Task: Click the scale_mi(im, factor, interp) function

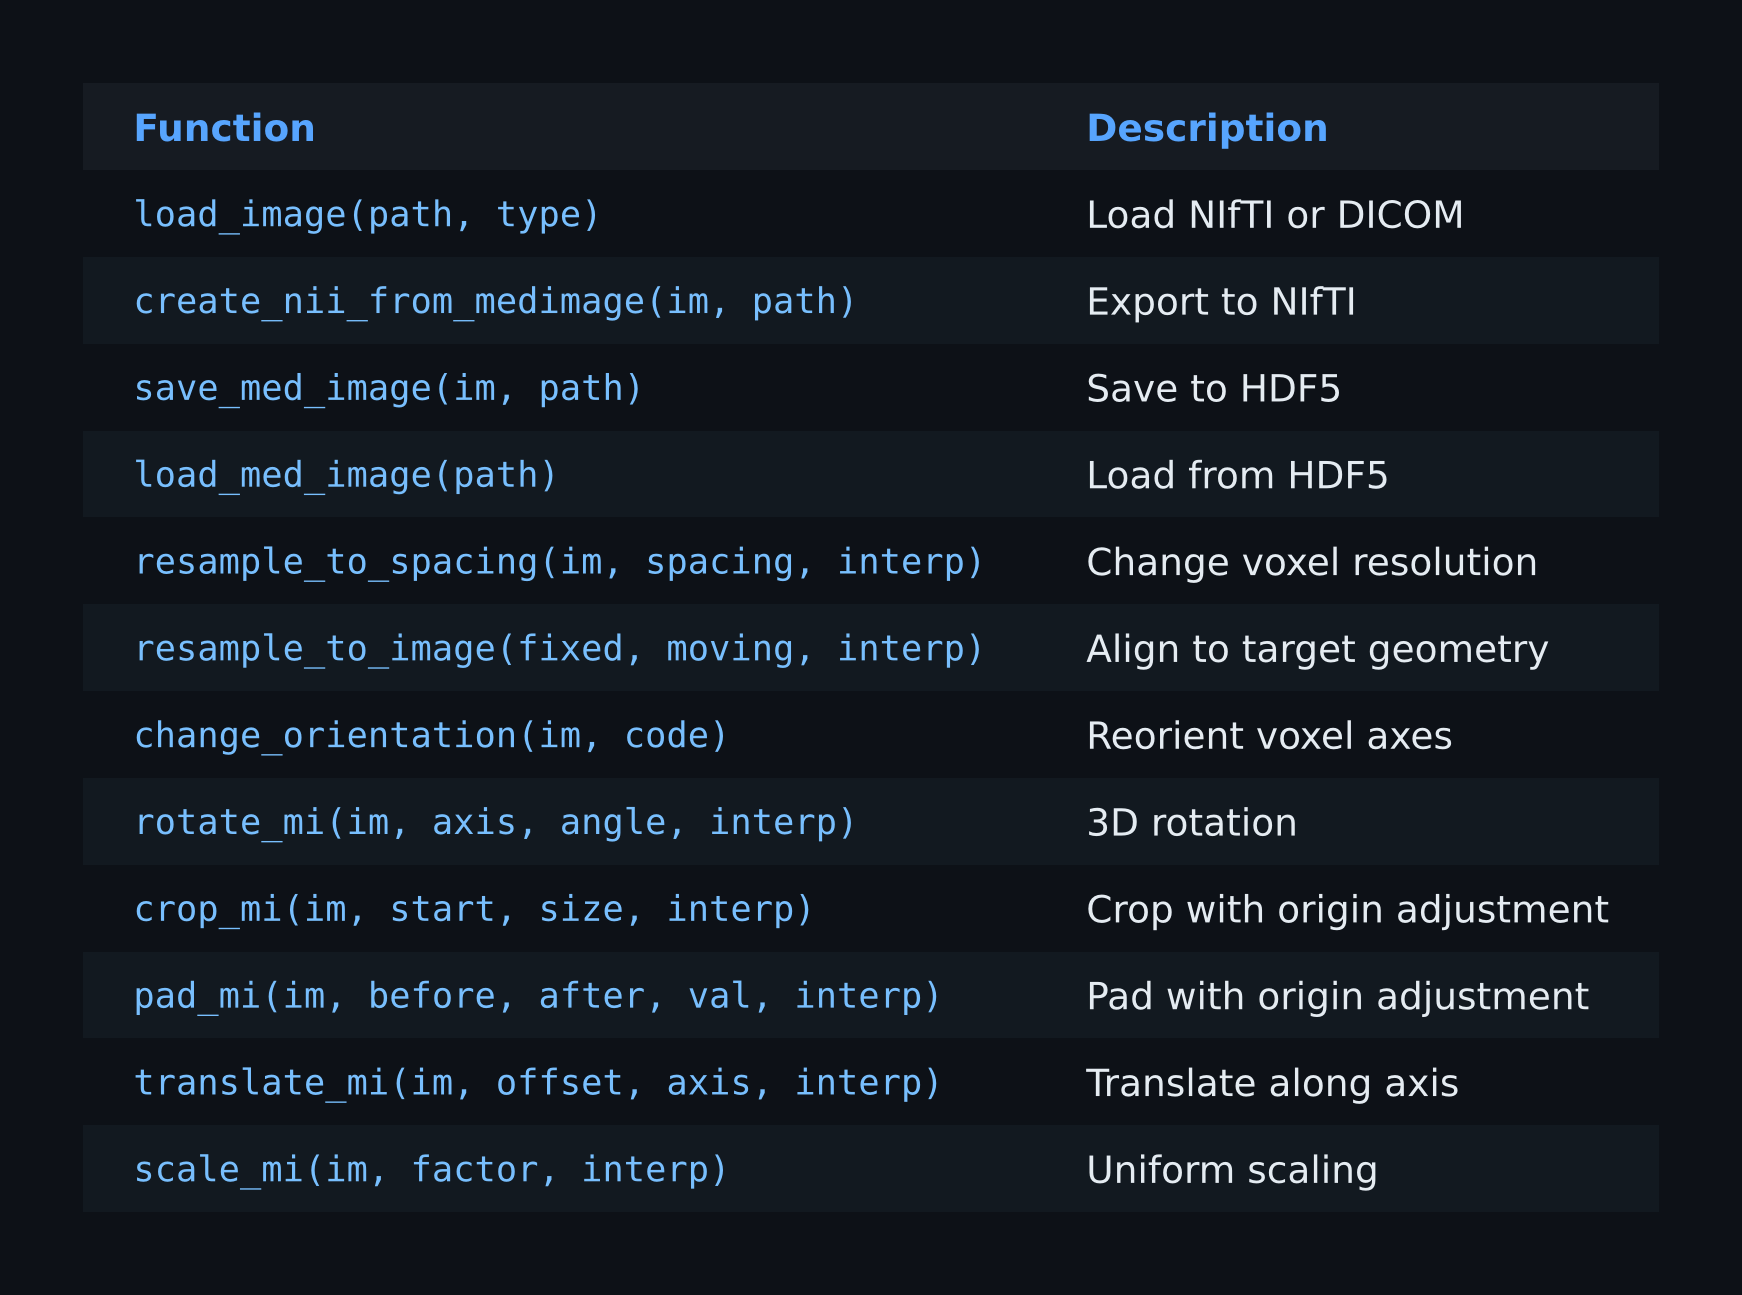Action: click(x=430, y=1170)
